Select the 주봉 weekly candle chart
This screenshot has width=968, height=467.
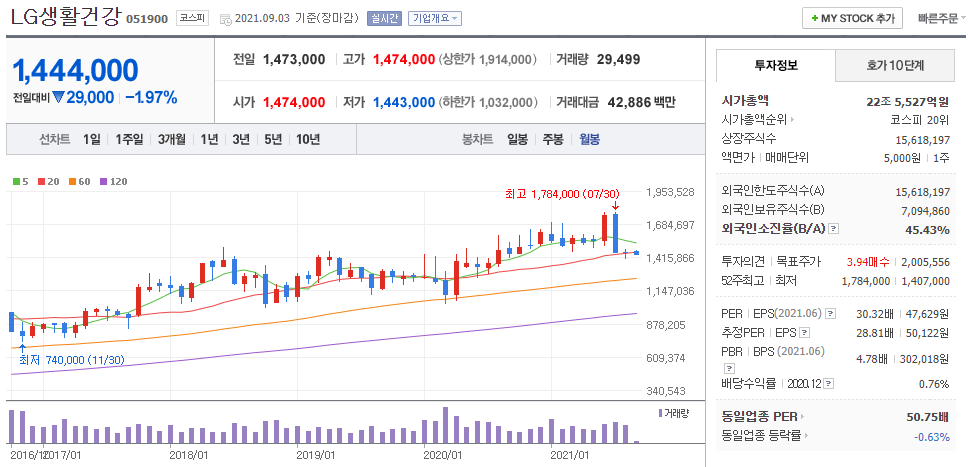pos(553,139)
